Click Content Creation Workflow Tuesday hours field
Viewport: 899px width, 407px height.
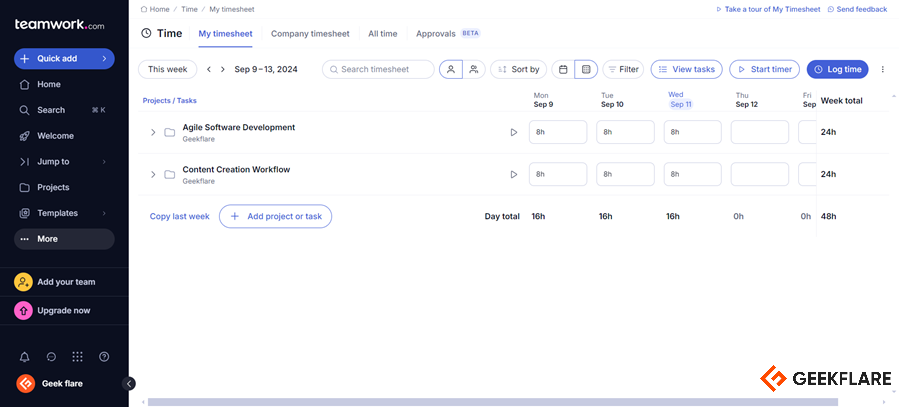(626, 174)
